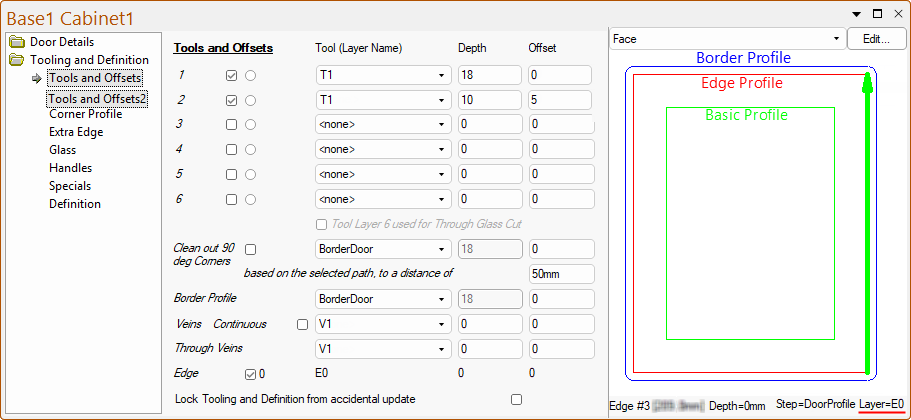Open row 3 tool layer dropdown
Viewport: 911px width, 420px height.
383,124
